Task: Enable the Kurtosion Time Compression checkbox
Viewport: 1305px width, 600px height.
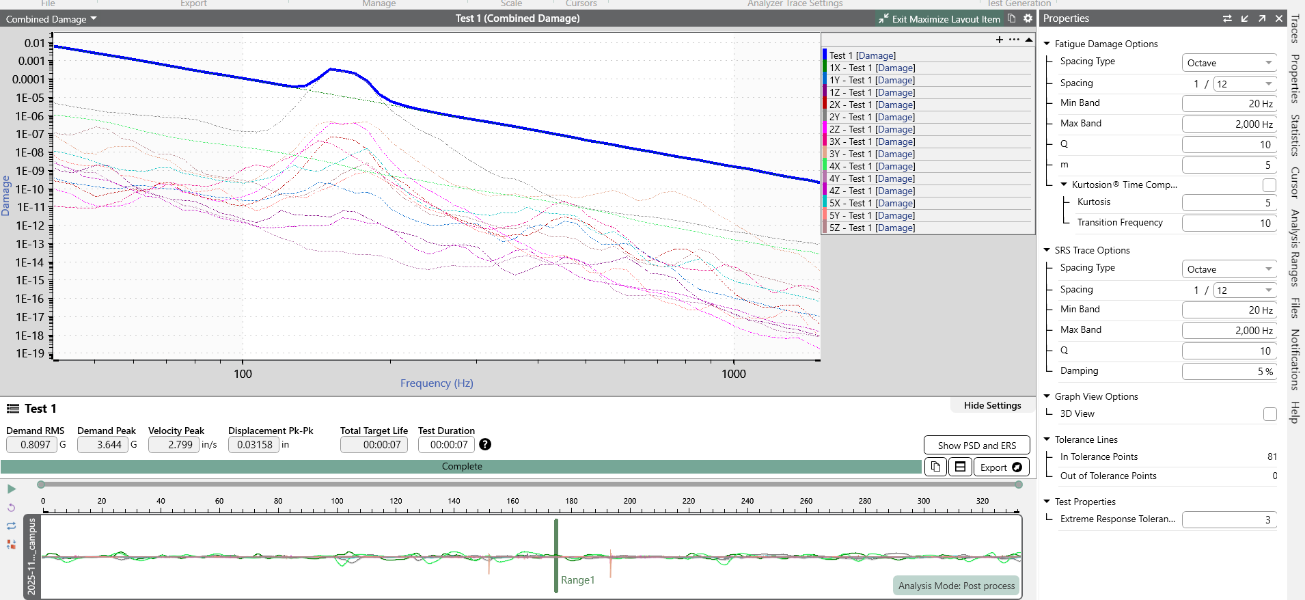Action: pos(1269,185)
